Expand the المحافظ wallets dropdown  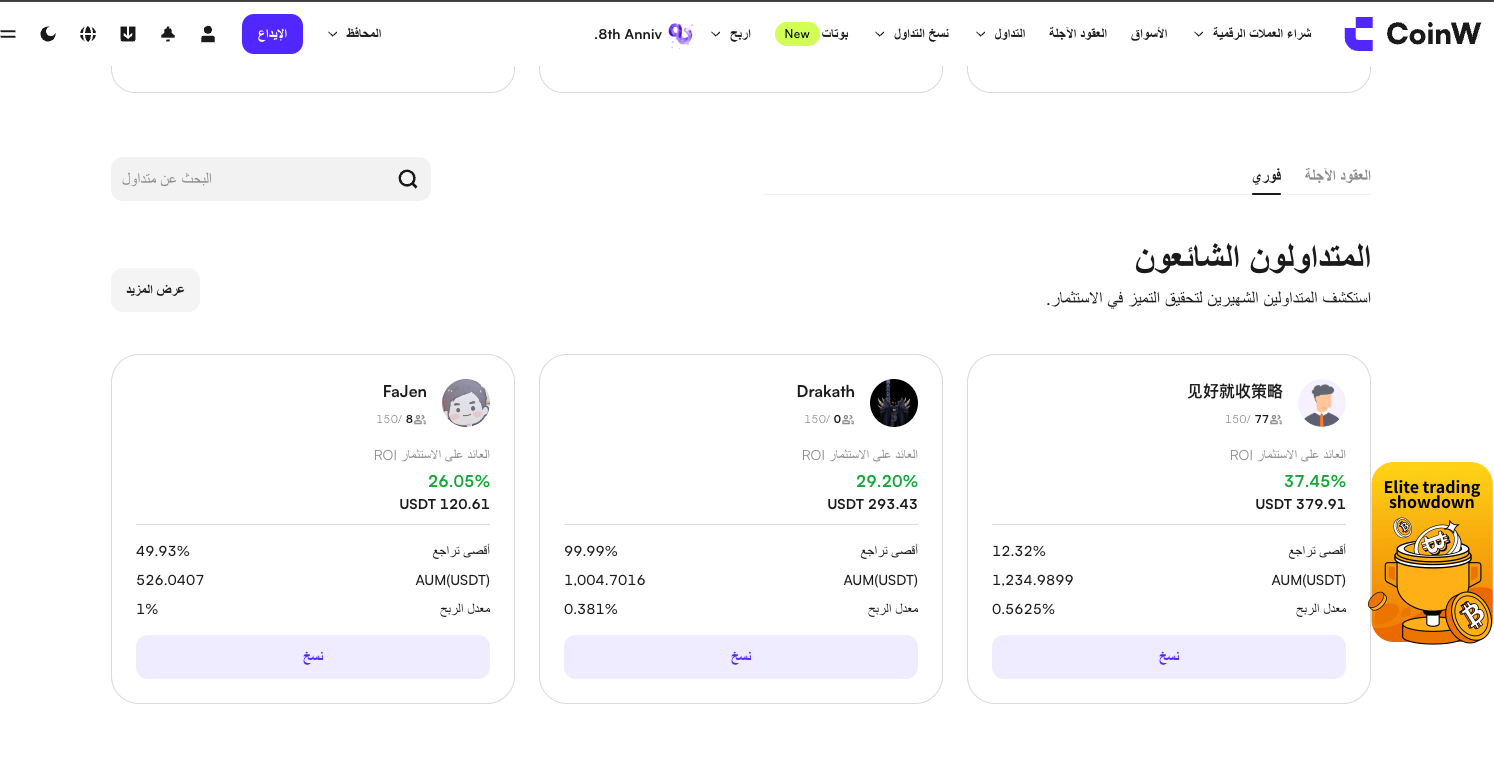pos(354,34)
